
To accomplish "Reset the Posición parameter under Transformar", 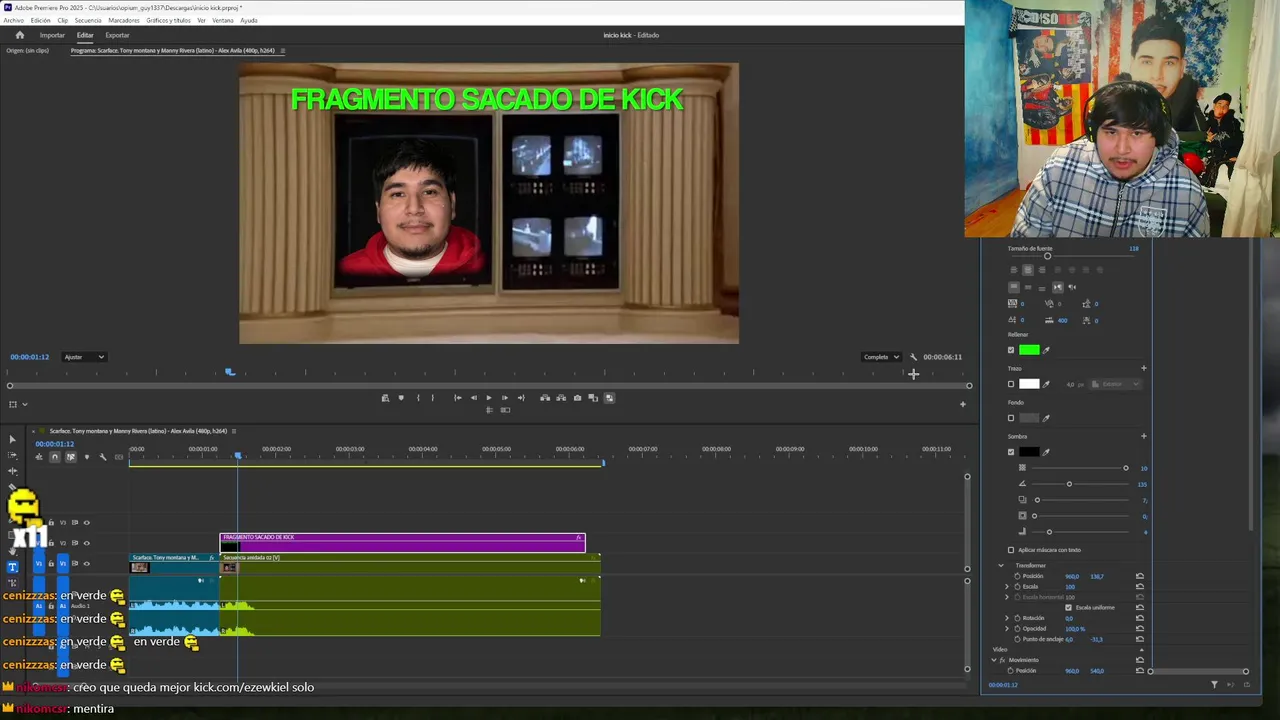I will (1140, 576).
